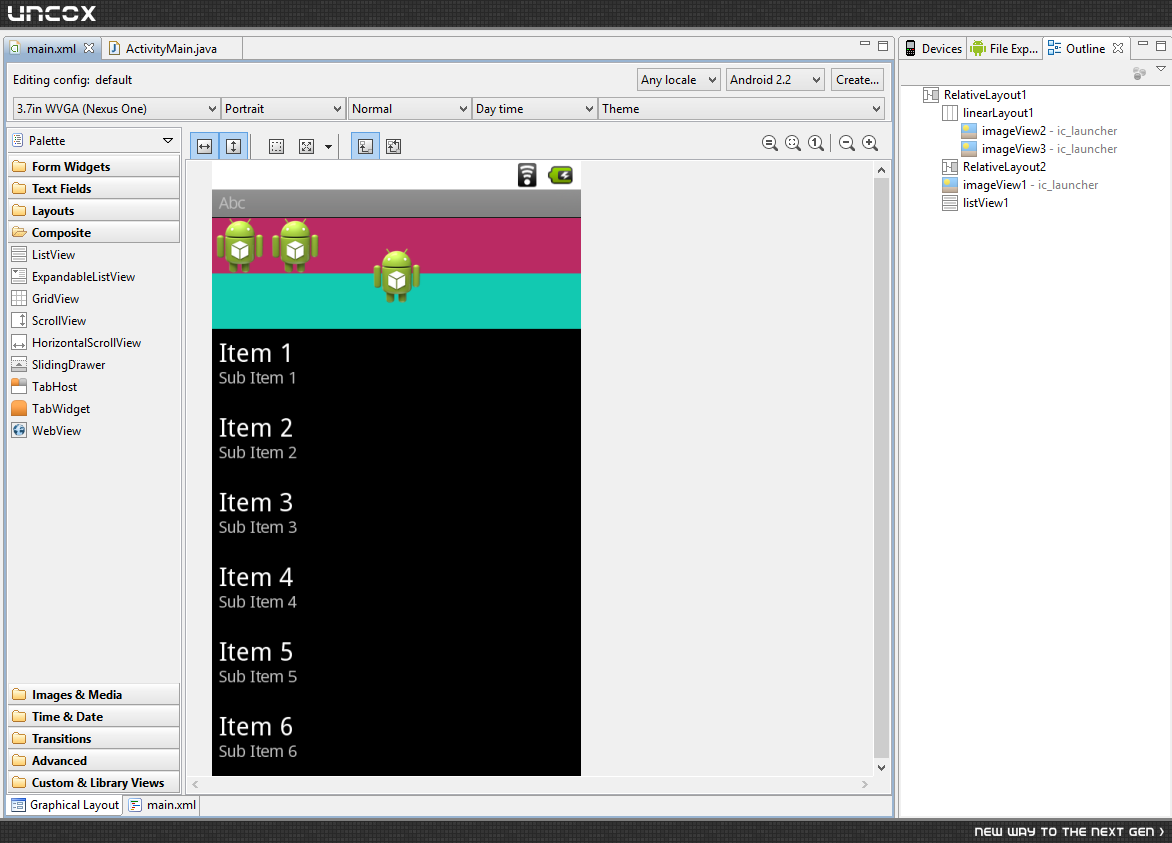The image size is (1172, 843).
Task: Open the Outline view menu arrow
Action: click(x=1160, y=69)
